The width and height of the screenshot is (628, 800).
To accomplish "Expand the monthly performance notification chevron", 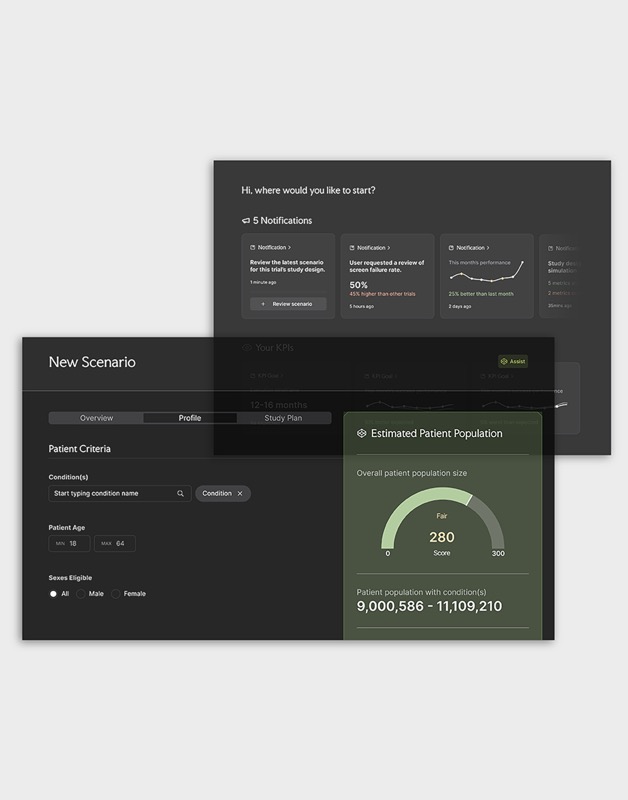I will point(488,247).
